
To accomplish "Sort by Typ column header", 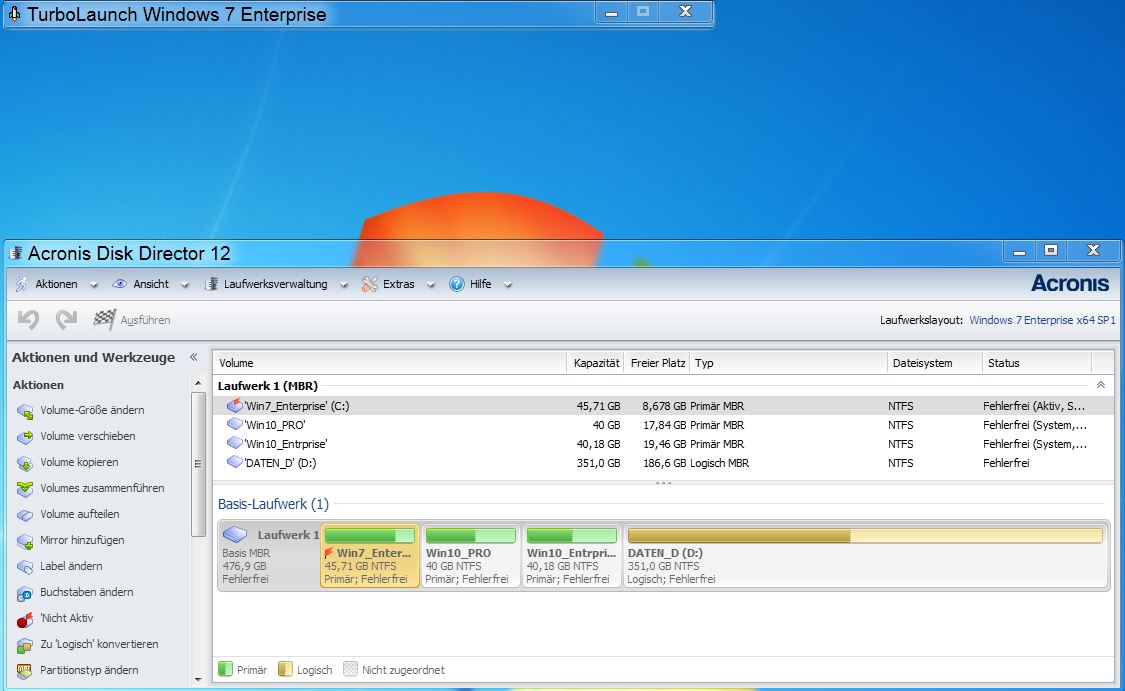I will pyautogui.click(x=789, y=363).
